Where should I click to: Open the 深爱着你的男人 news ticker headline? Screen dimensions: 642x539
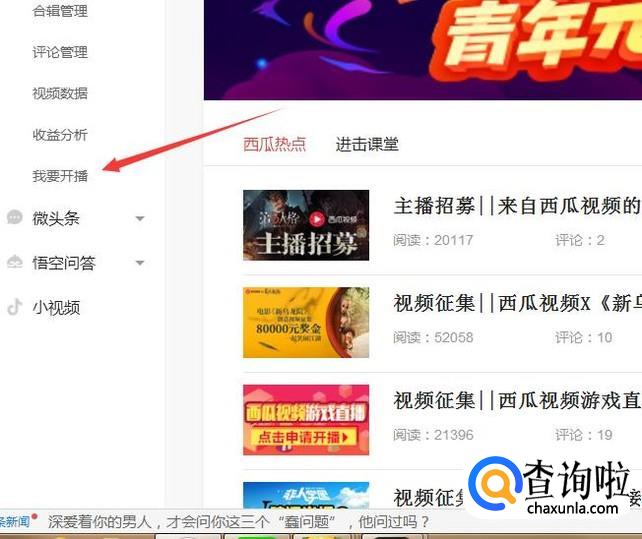pos(238,522)
